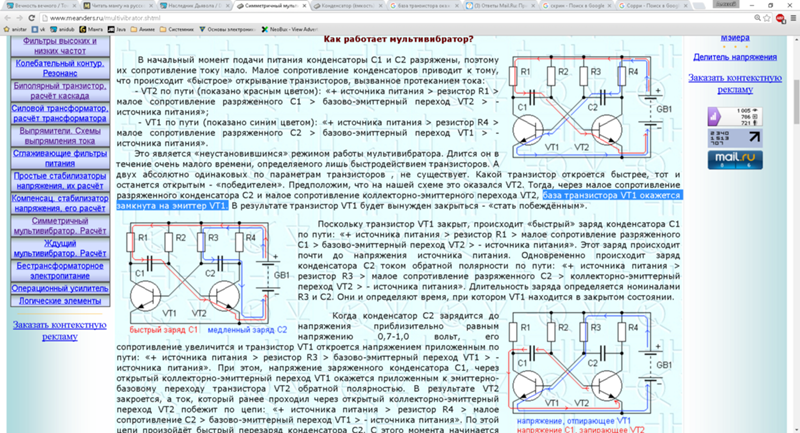
Task: Open the Chrome hamburger menu
Action: 793,18
